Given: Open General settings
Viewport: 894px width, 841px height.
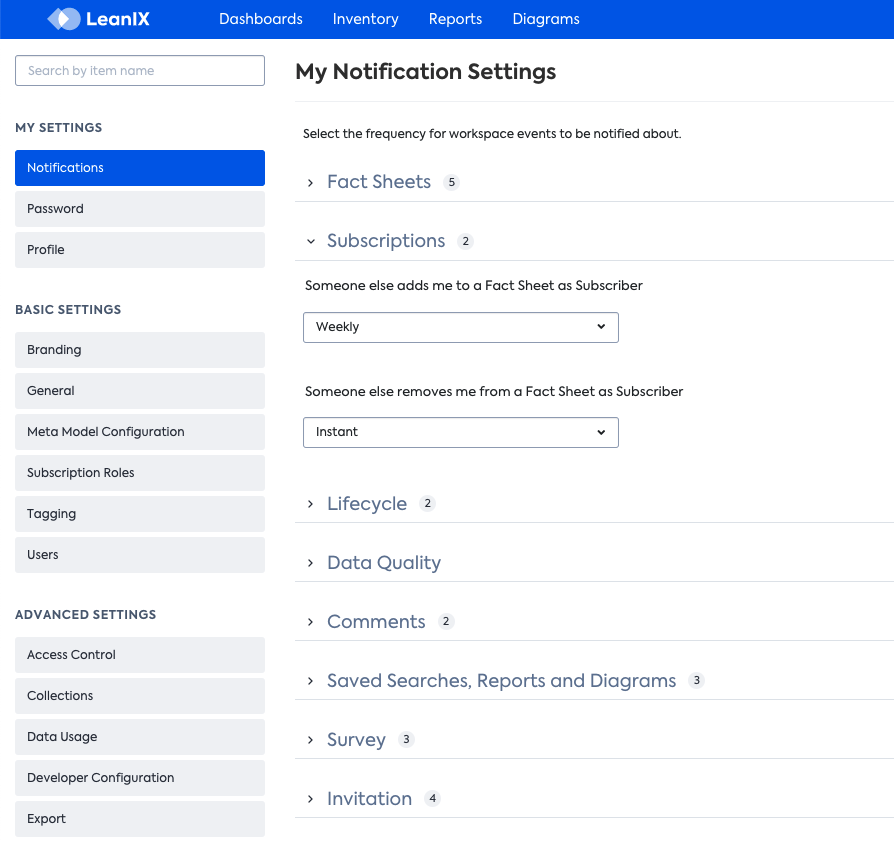Looking at the screenshot, I should pyautogui.click(x=140, y=391).
